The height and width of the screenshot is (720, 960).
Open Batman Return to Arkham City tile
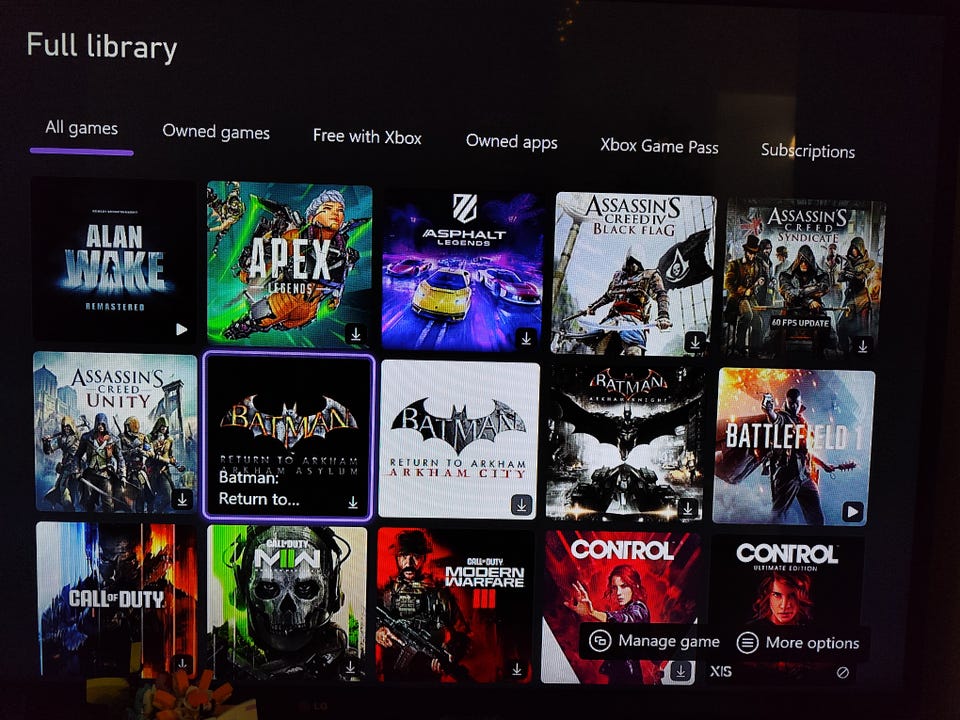[x=459, y=440]
